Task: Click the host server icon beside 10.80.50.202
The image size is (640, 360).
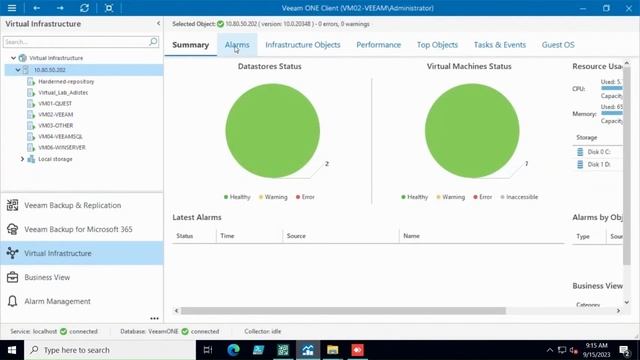Action: [26, 70]
